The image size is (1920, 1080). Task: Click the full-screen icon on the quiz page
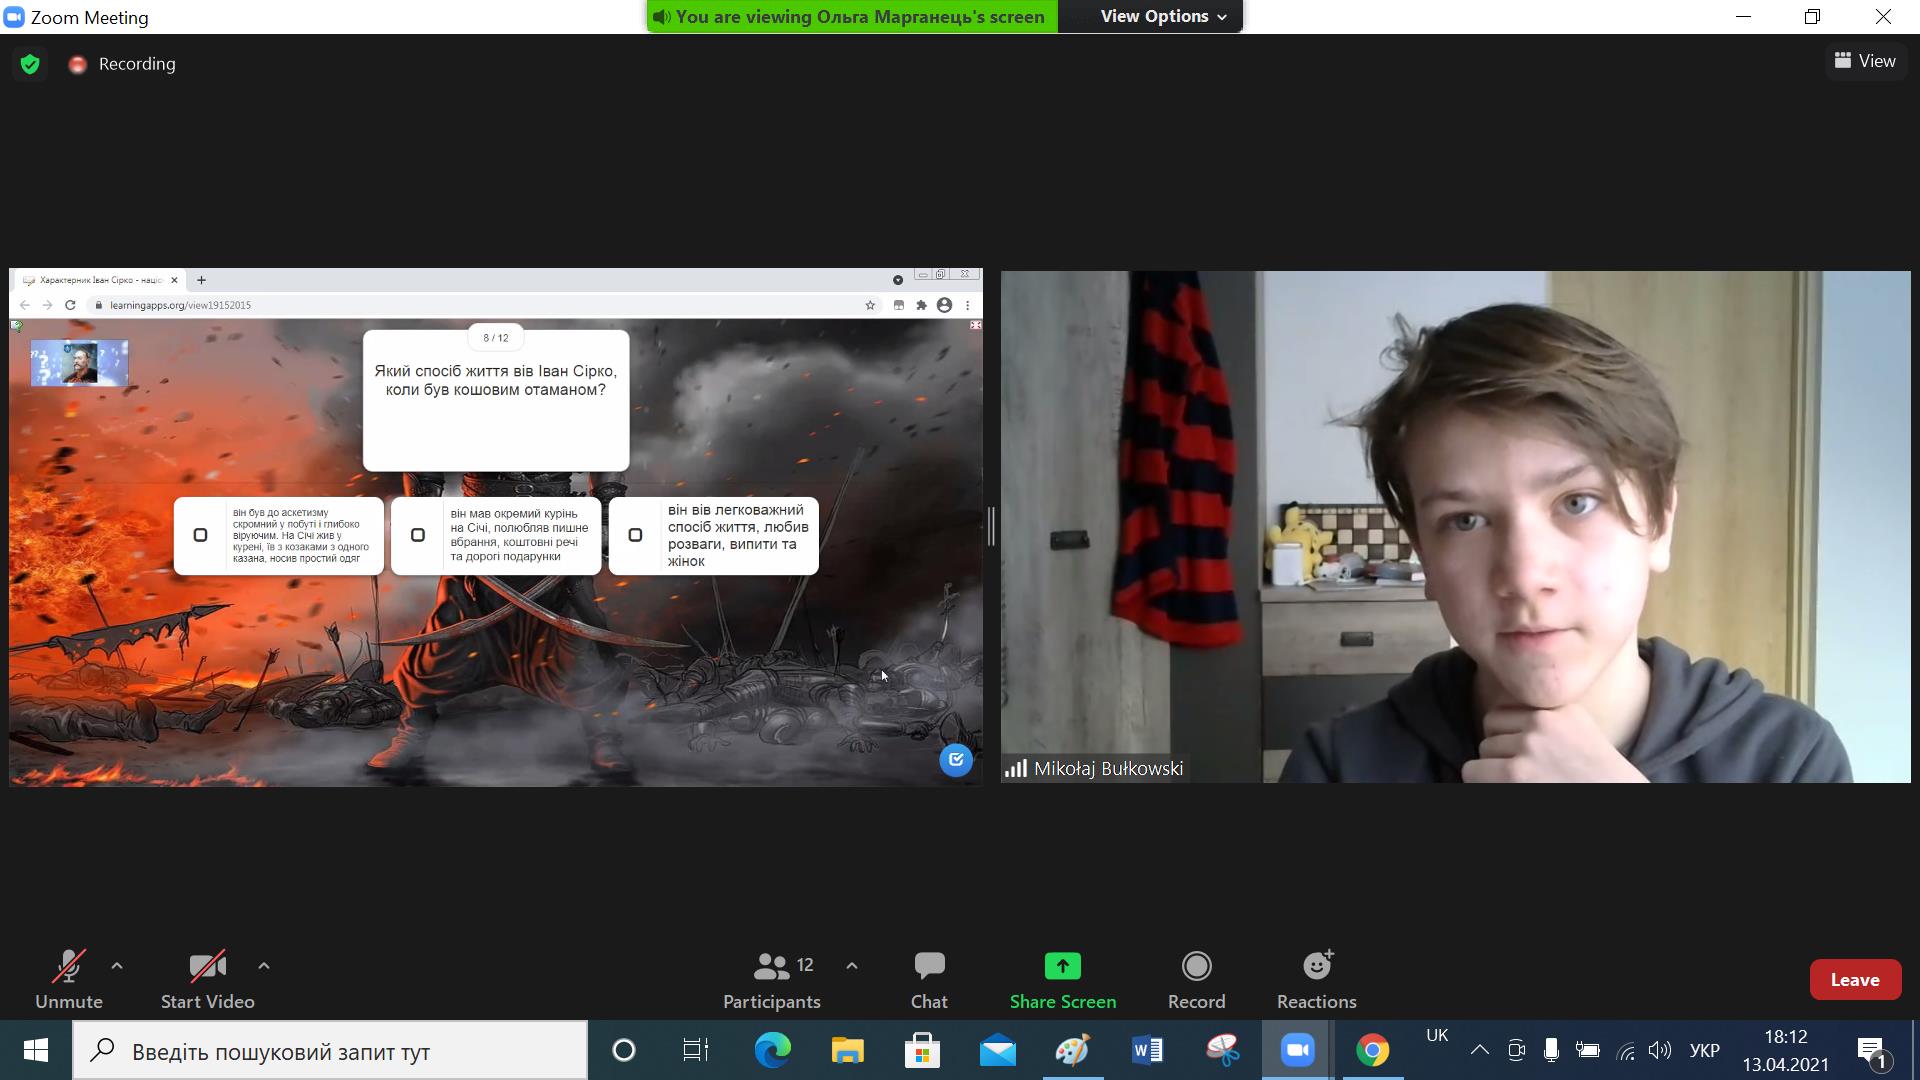click(x=976, y=325)
